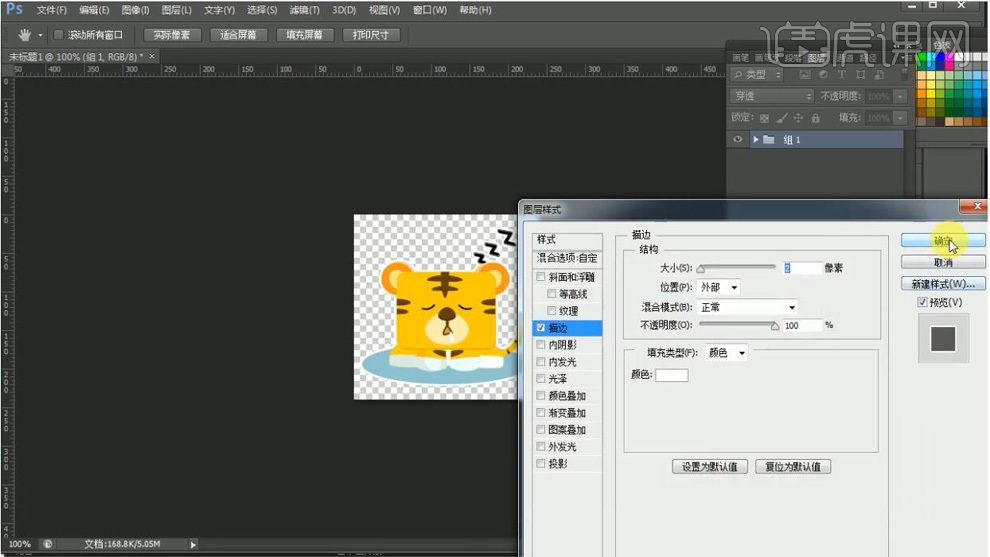Click the 打印尺寸 button
The image size is (990, 557).
(x=371, y=35)
